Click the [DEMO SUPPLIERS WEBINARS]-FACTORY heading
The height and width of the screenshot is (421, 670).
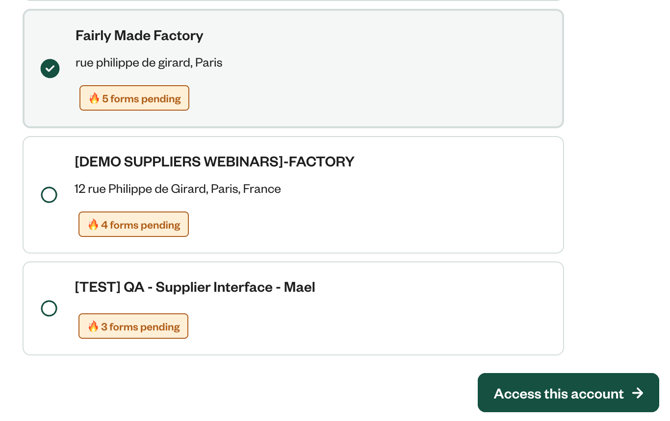pos(214,162)
